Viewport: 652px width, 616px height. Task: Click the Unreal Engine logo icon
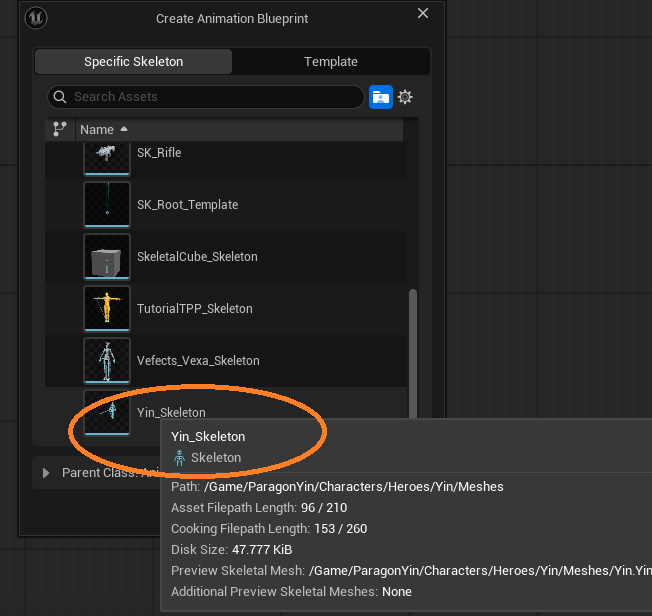(x=39, y=18)
